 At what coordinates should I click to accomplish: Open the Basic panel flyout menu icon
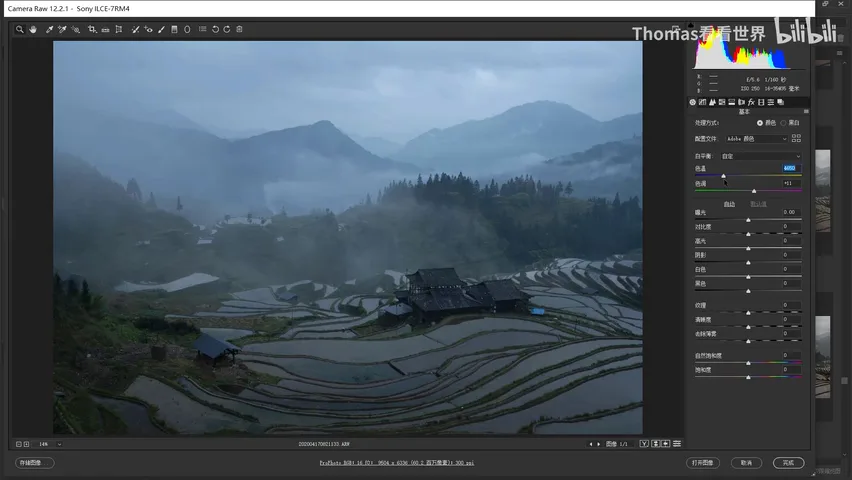(806, 111)
